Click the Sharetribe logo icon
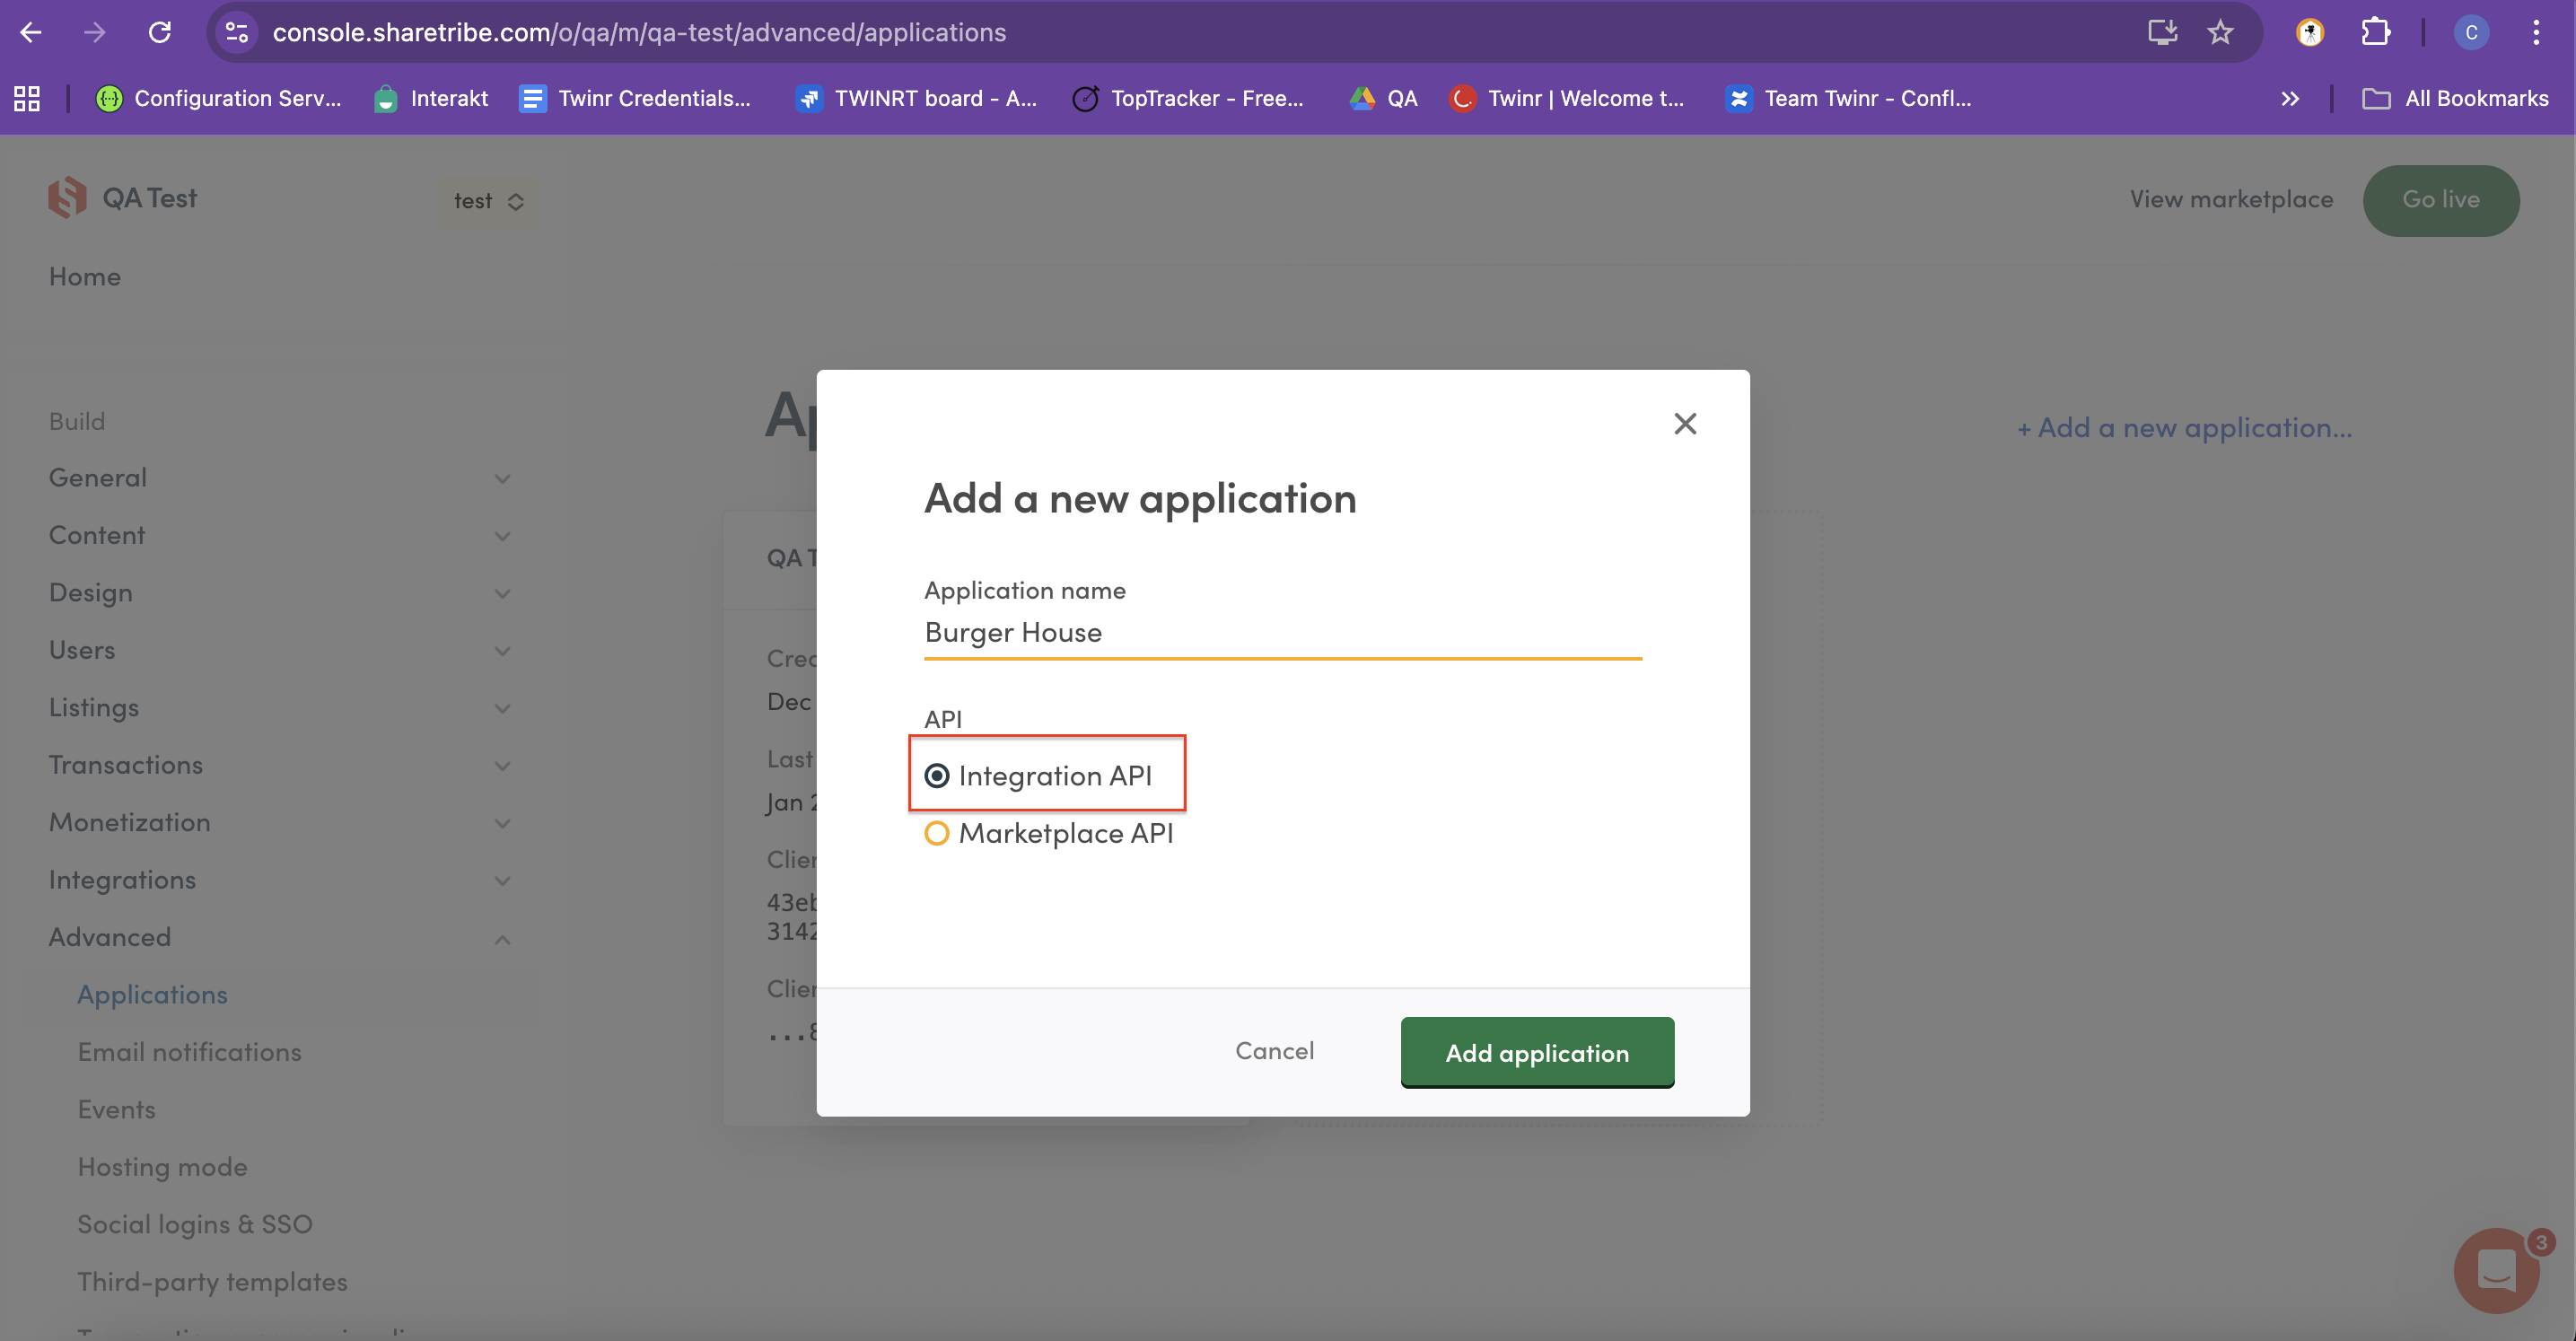2576x1341 pixels. pos(67,198)
